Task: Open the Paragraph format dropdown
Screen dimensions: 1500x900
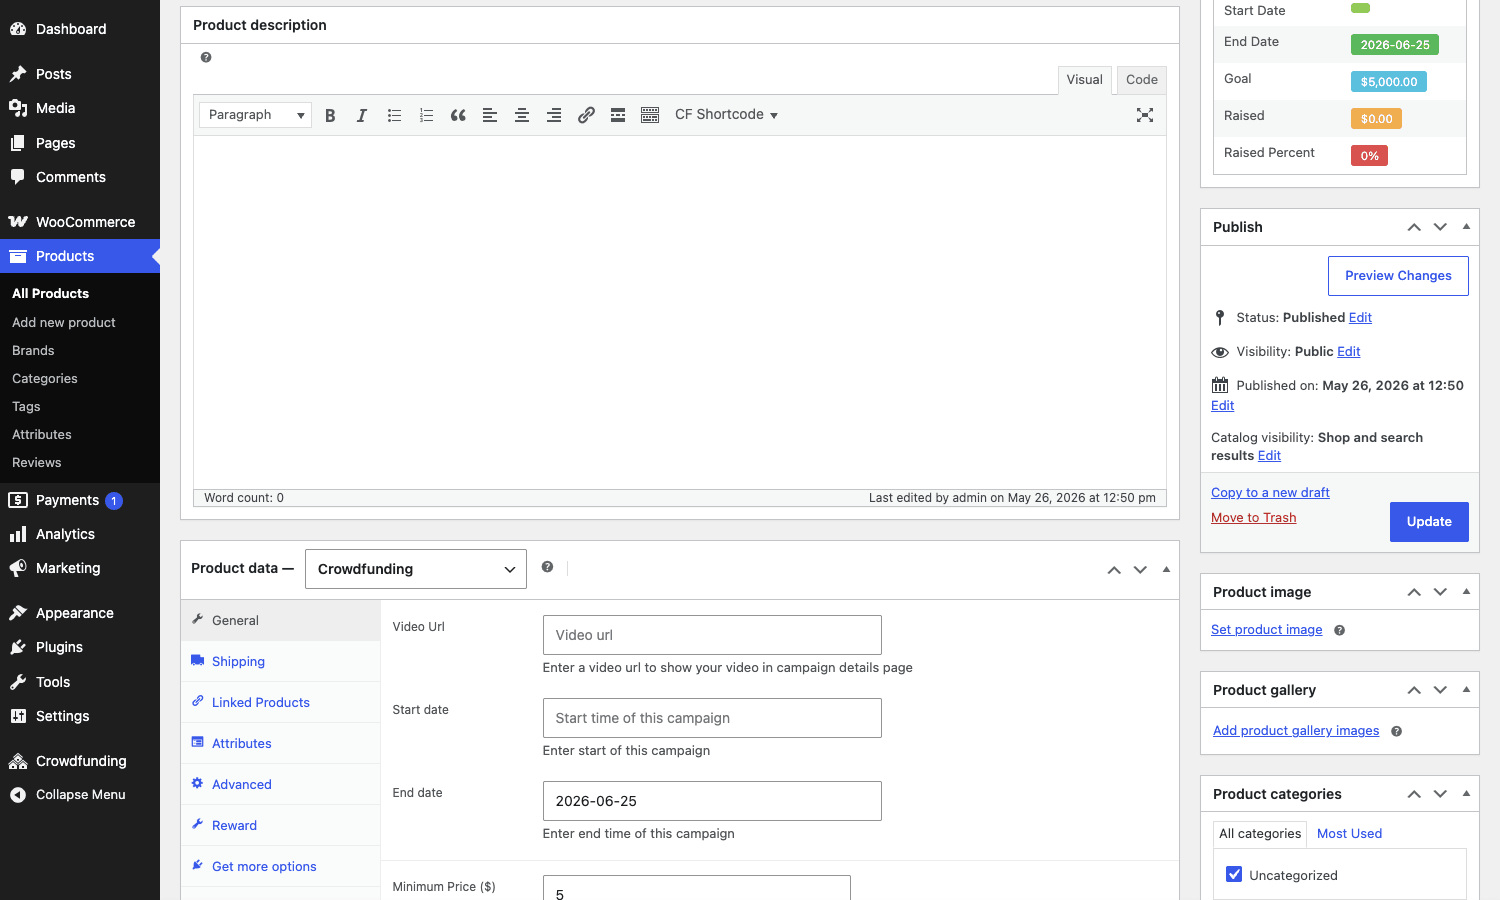Action: [255, 115]
